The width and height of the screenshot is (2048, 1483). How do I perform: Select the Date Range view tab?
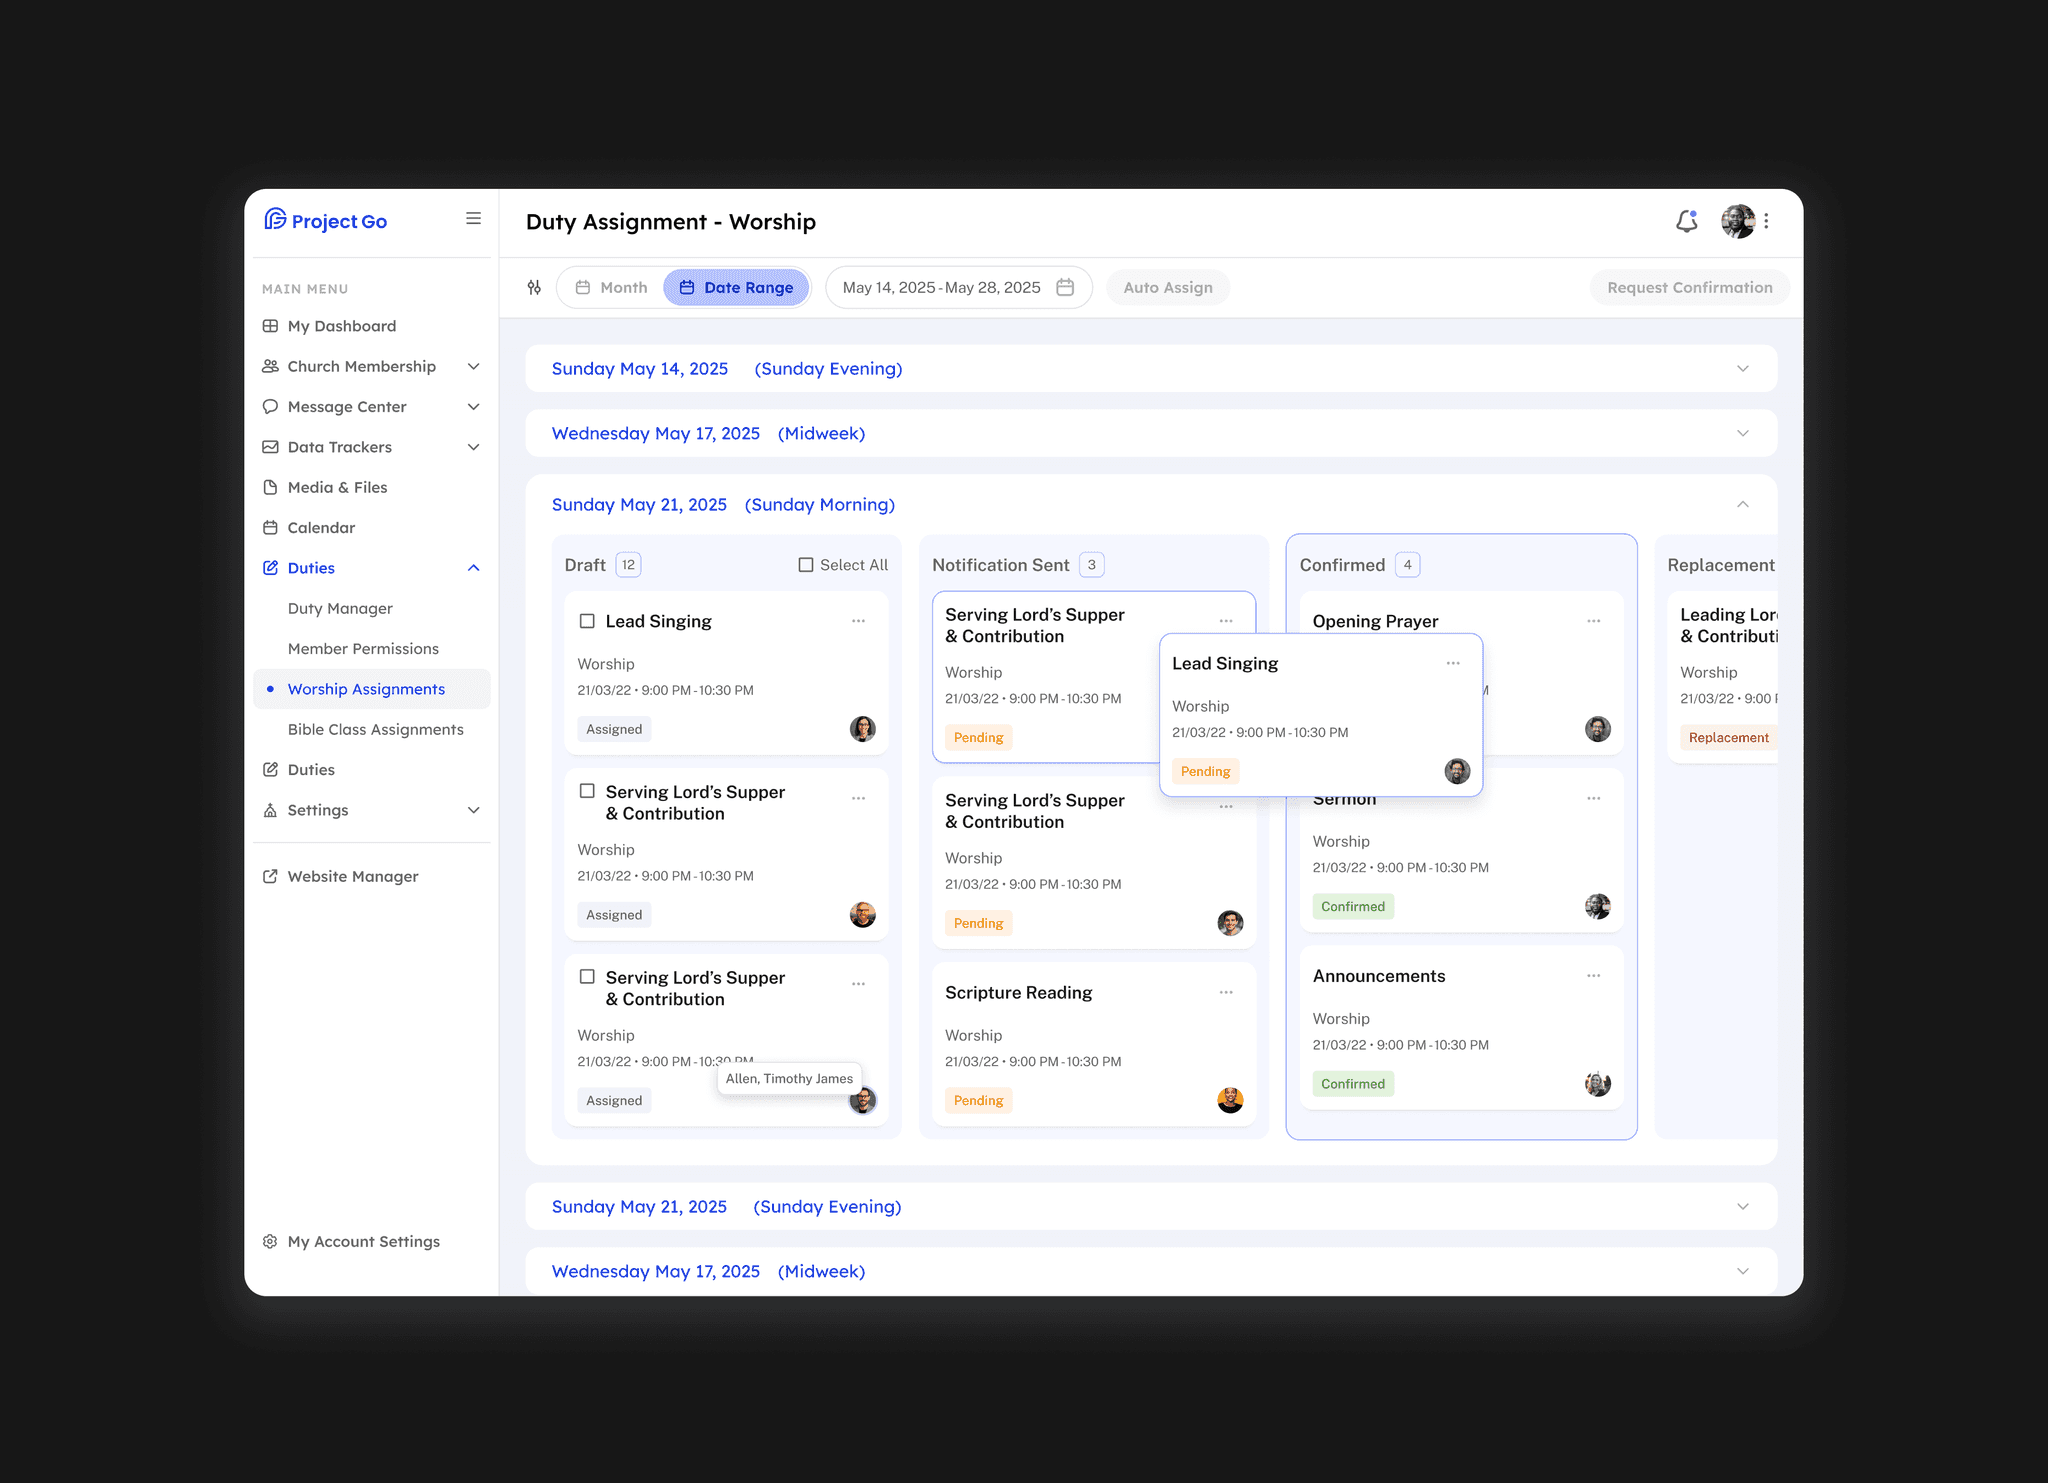coord(736,288)
